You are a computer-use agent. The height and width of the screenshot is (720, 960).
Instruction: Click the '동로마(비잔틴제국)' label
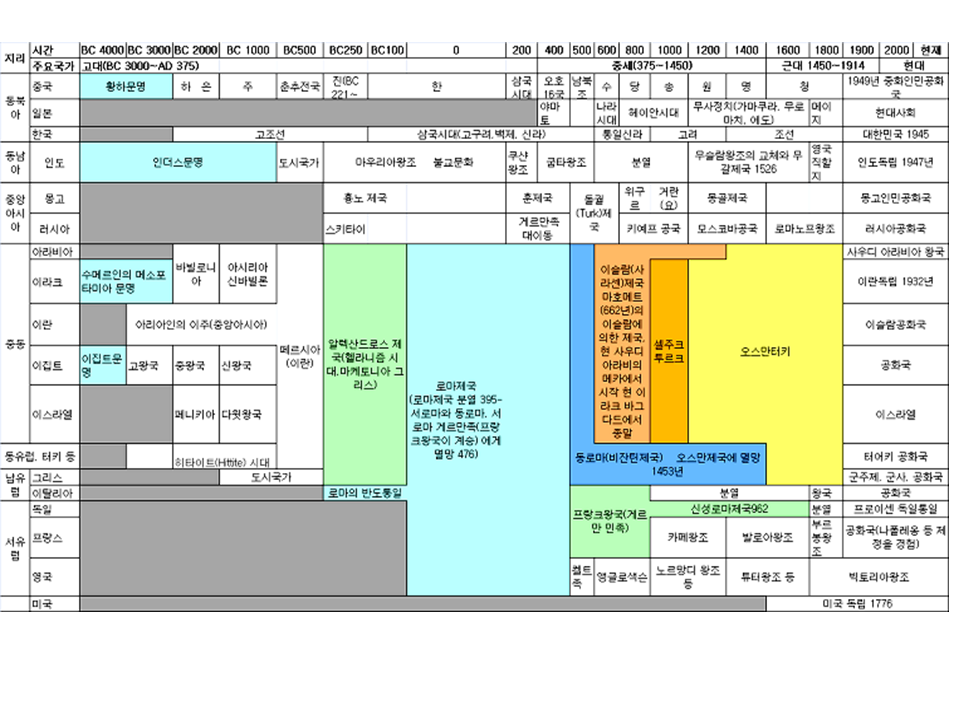(x=619, y=457)
